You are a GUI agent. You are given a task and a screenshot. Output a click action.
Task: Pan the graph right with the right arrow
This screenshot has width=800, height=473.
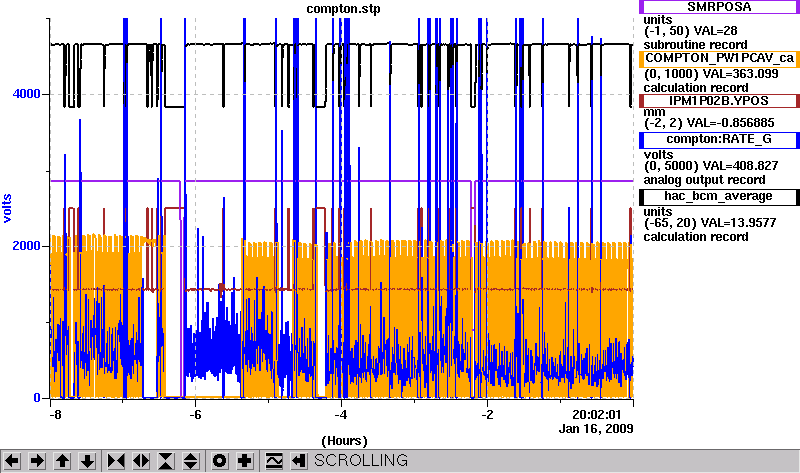pyautogui.click(x=37, y=461)
